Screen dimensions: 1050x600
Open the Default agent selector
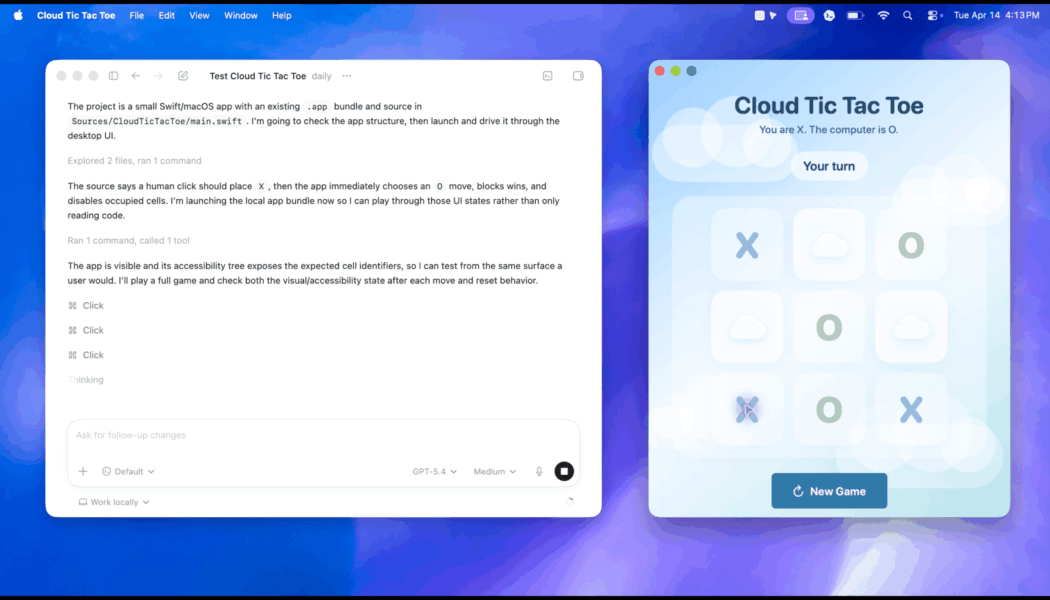tap(127, 470)
